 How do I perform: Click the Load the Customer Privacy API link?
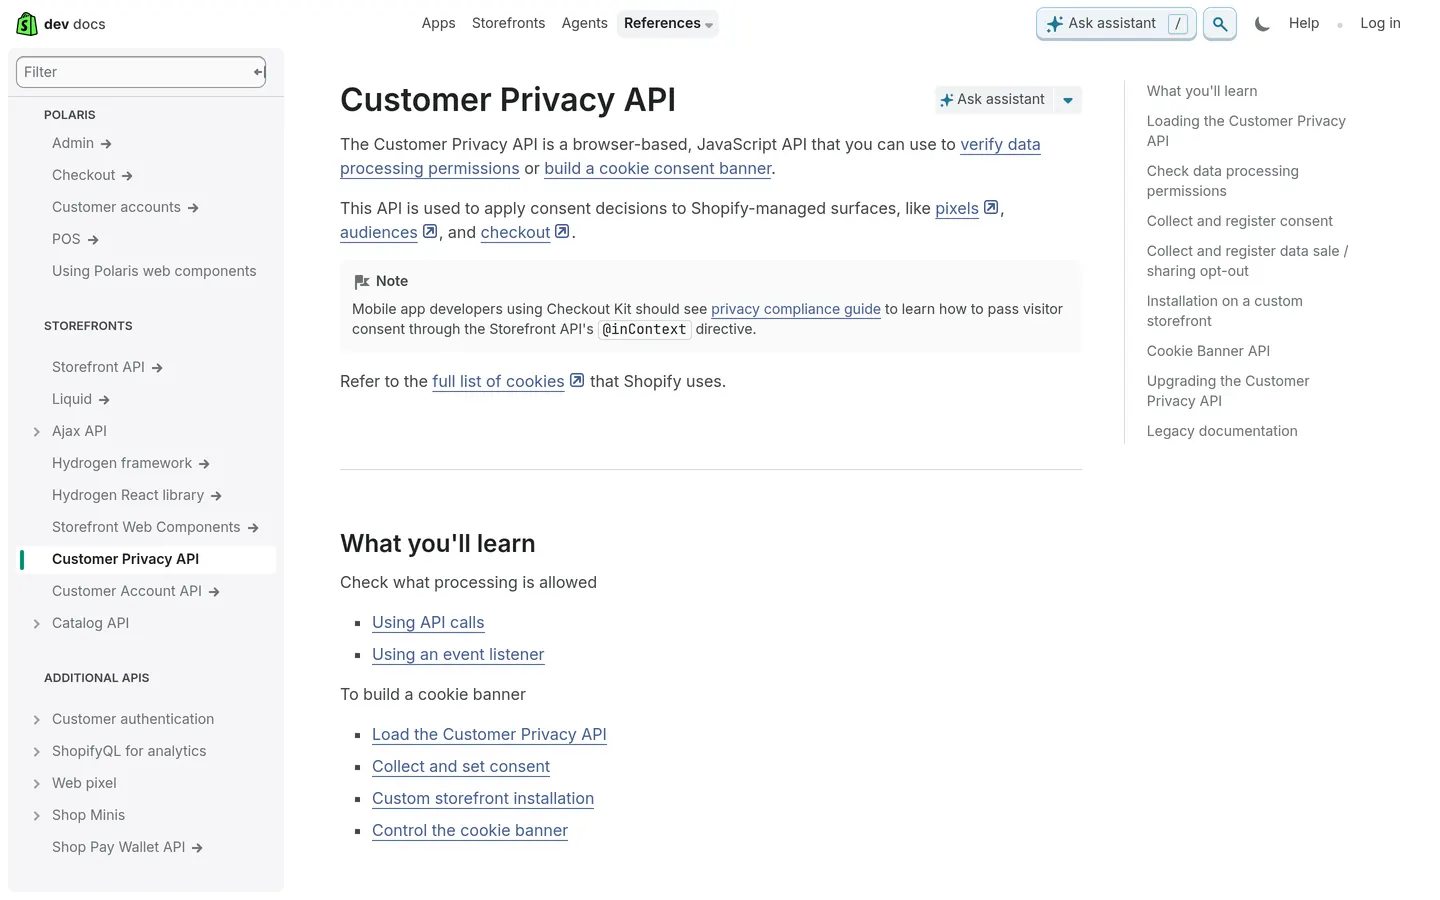[x=489, y=734]
